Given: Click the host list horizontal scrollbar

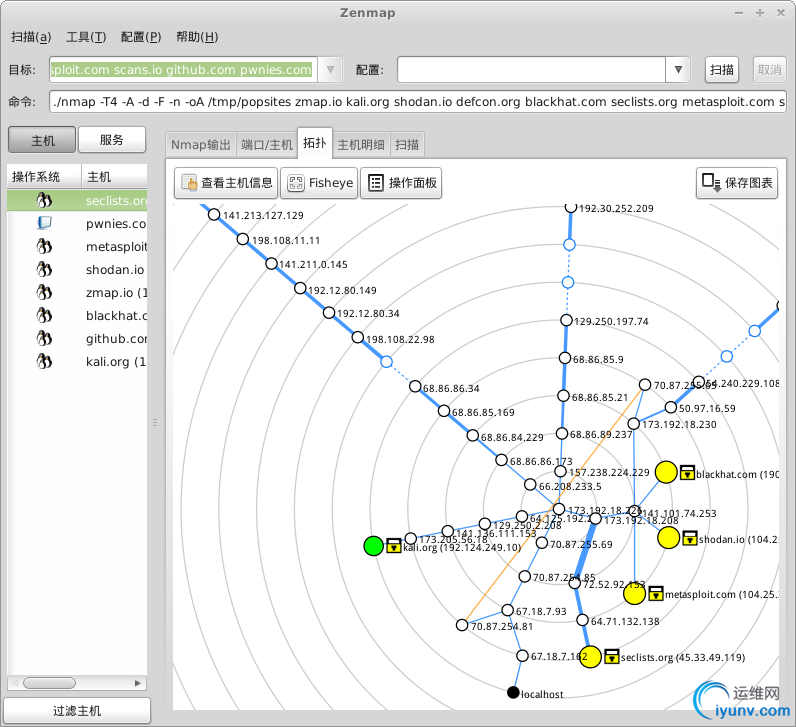Looking at the screenshot, I should [x=49, y=683].
